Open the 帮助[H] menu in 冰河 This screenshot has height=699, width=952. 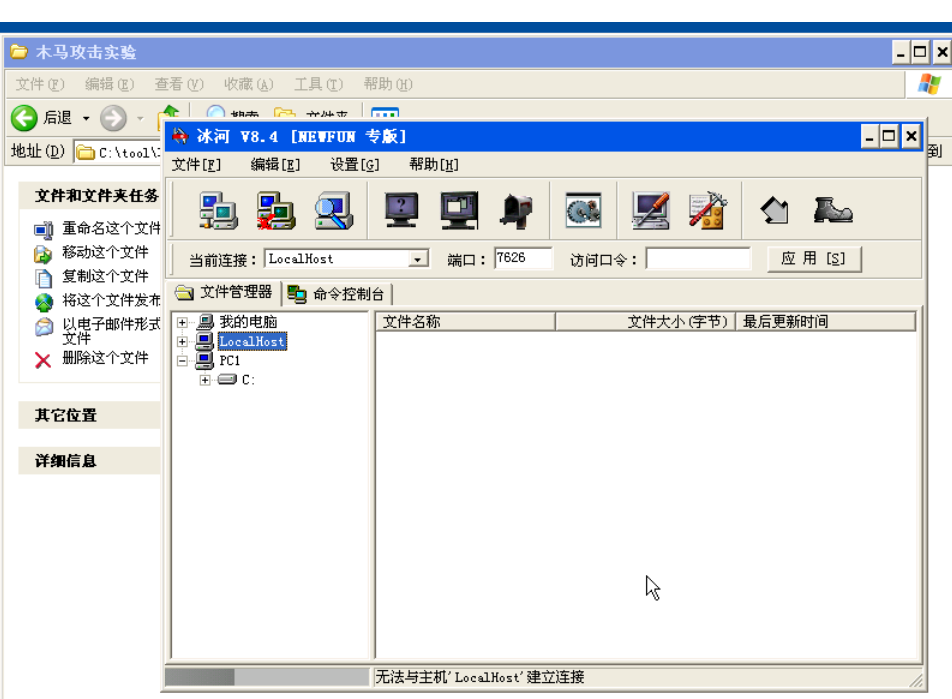[434, 165]
